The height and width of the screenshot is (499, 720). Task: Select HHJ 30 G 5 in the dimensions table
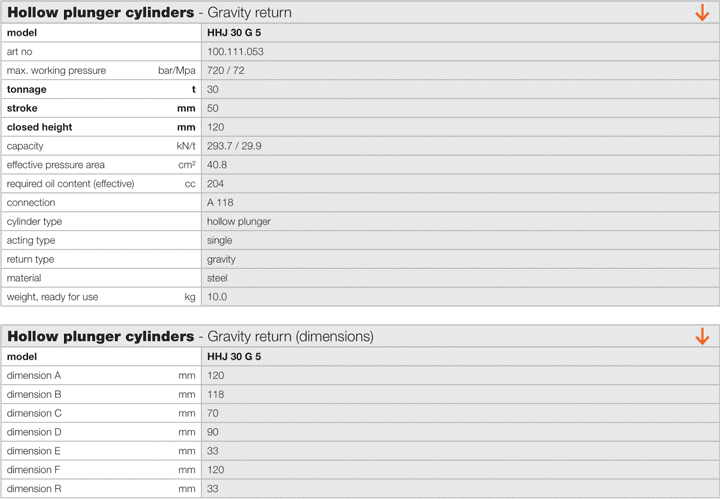234,356
